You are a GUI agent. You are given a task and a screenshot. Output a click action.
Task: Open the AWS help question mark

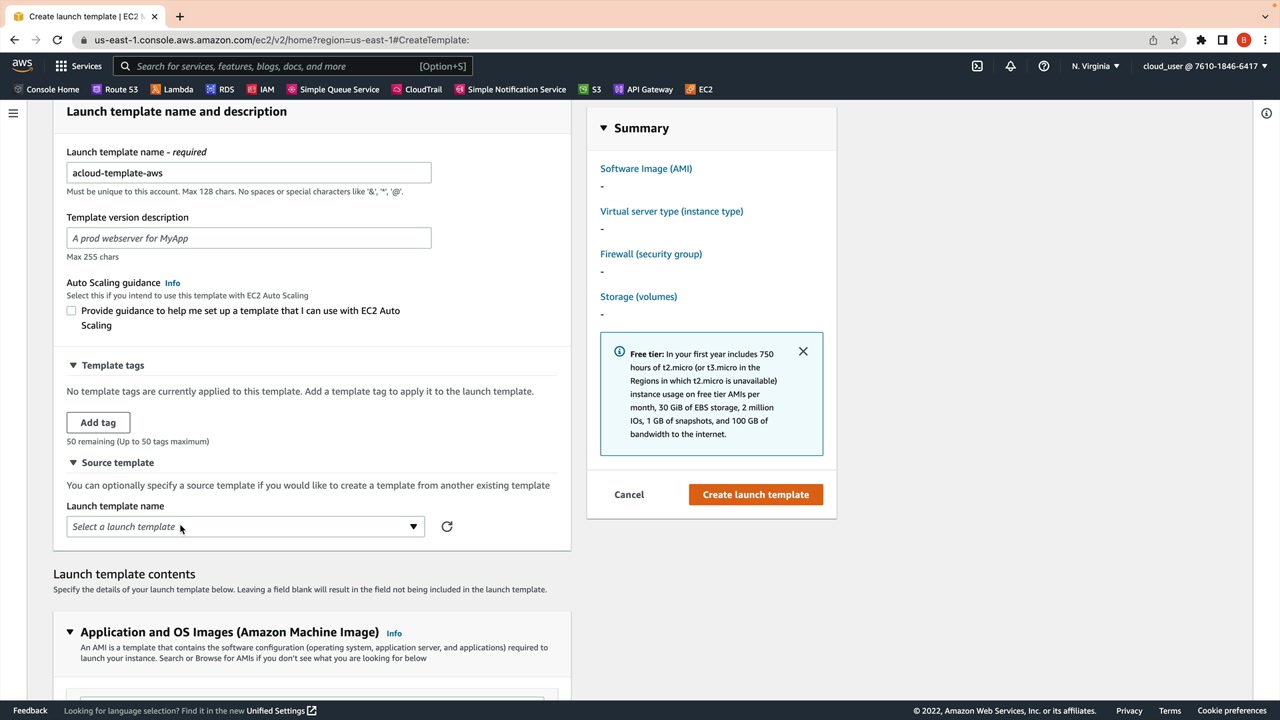pos(1044,66)
